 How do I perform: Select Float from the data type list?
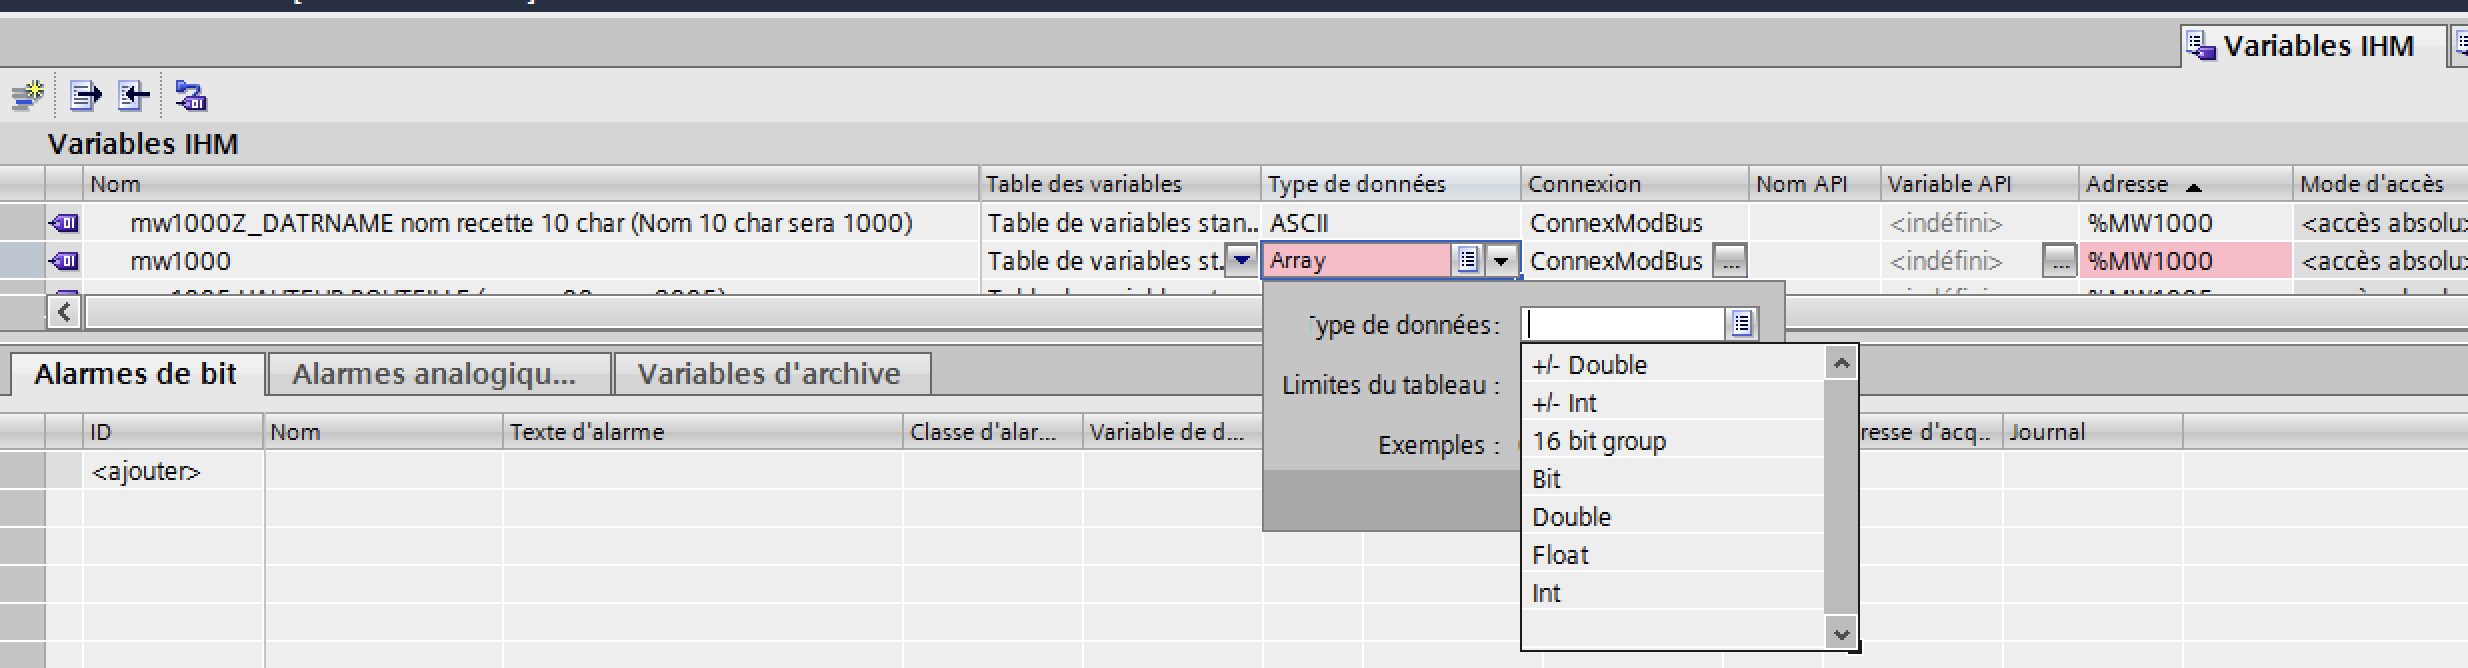[1560, 555]
